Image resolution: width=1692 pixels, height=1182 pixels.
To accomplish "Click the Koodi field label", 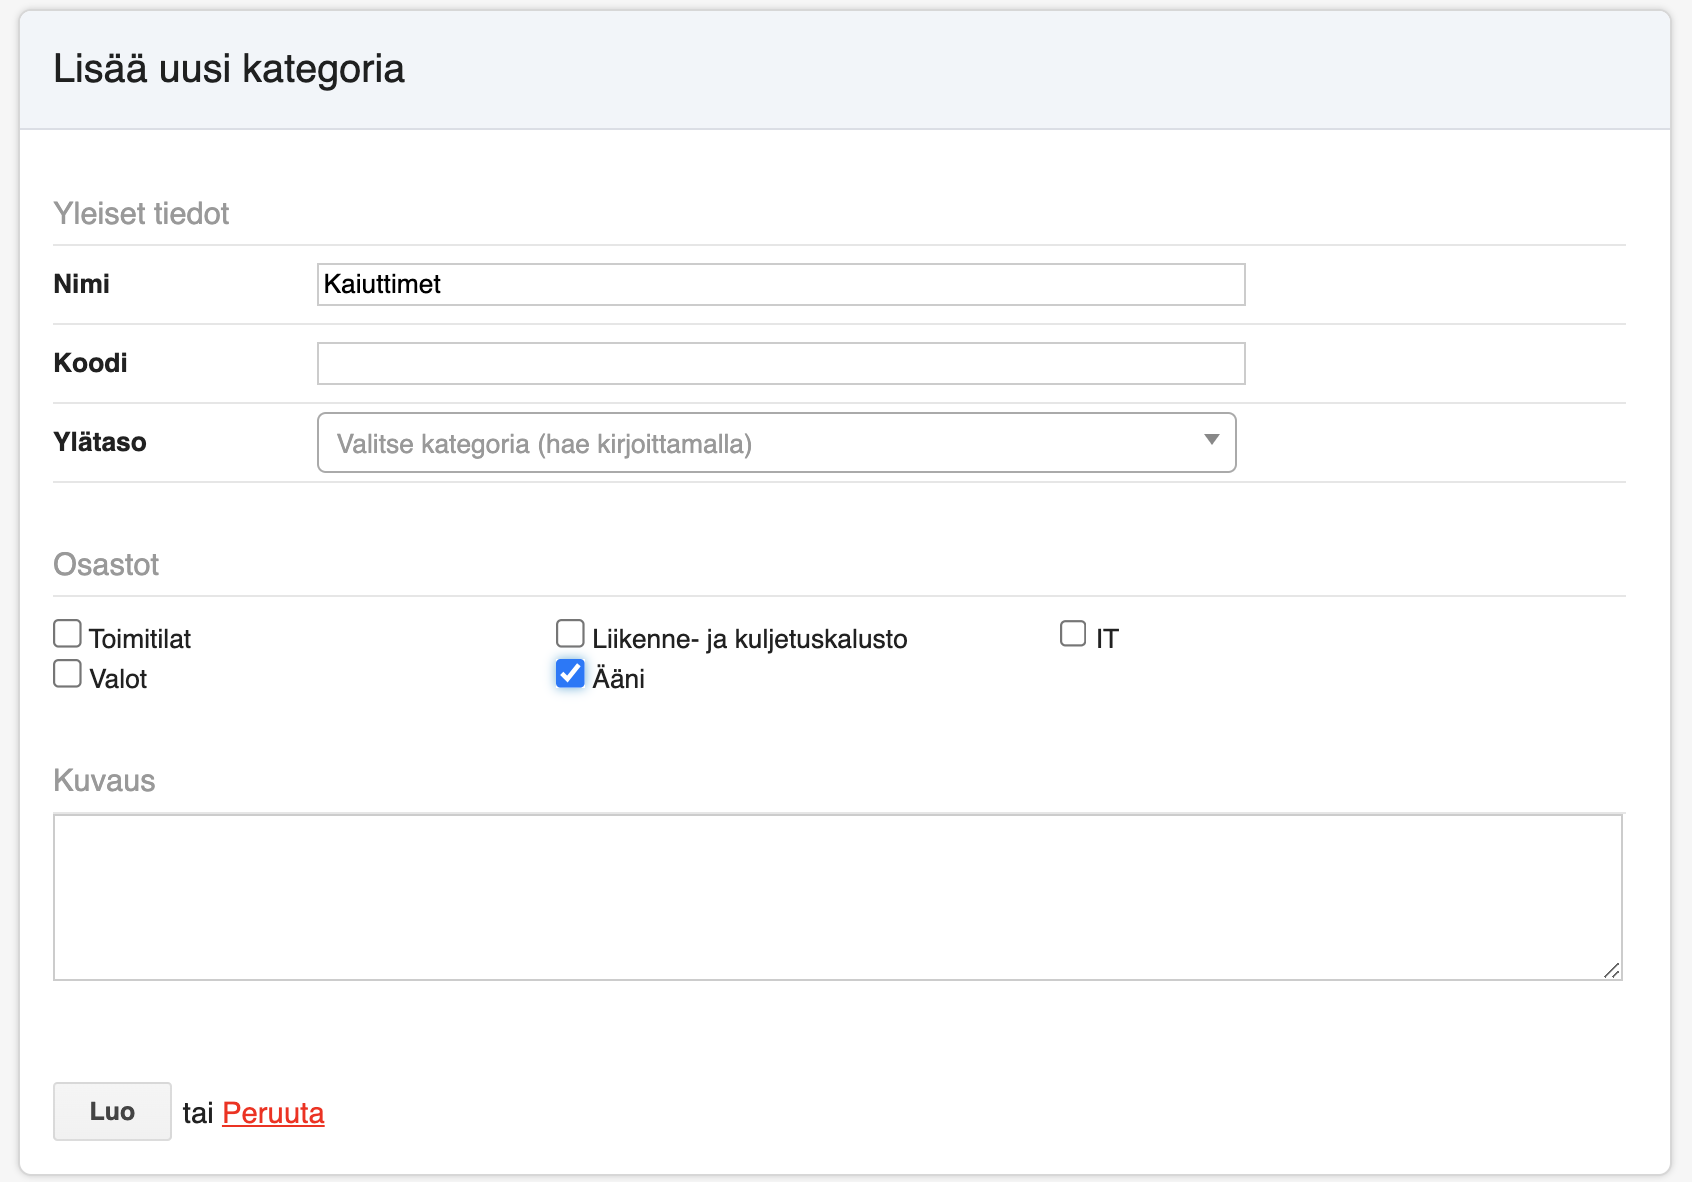I will [x=90, y=363].
